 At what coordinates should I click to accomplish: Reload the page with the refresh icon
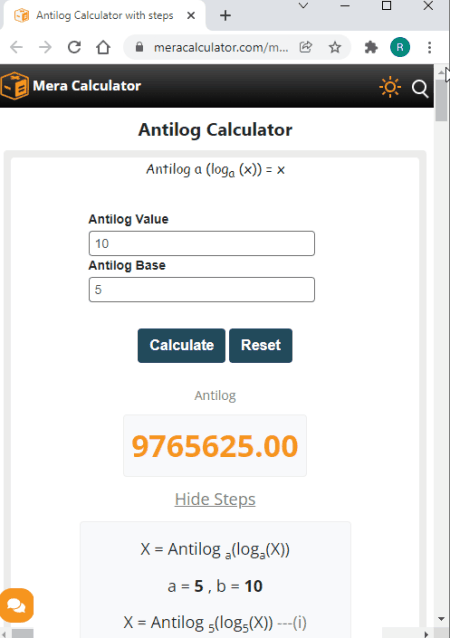tap(74, 47)
